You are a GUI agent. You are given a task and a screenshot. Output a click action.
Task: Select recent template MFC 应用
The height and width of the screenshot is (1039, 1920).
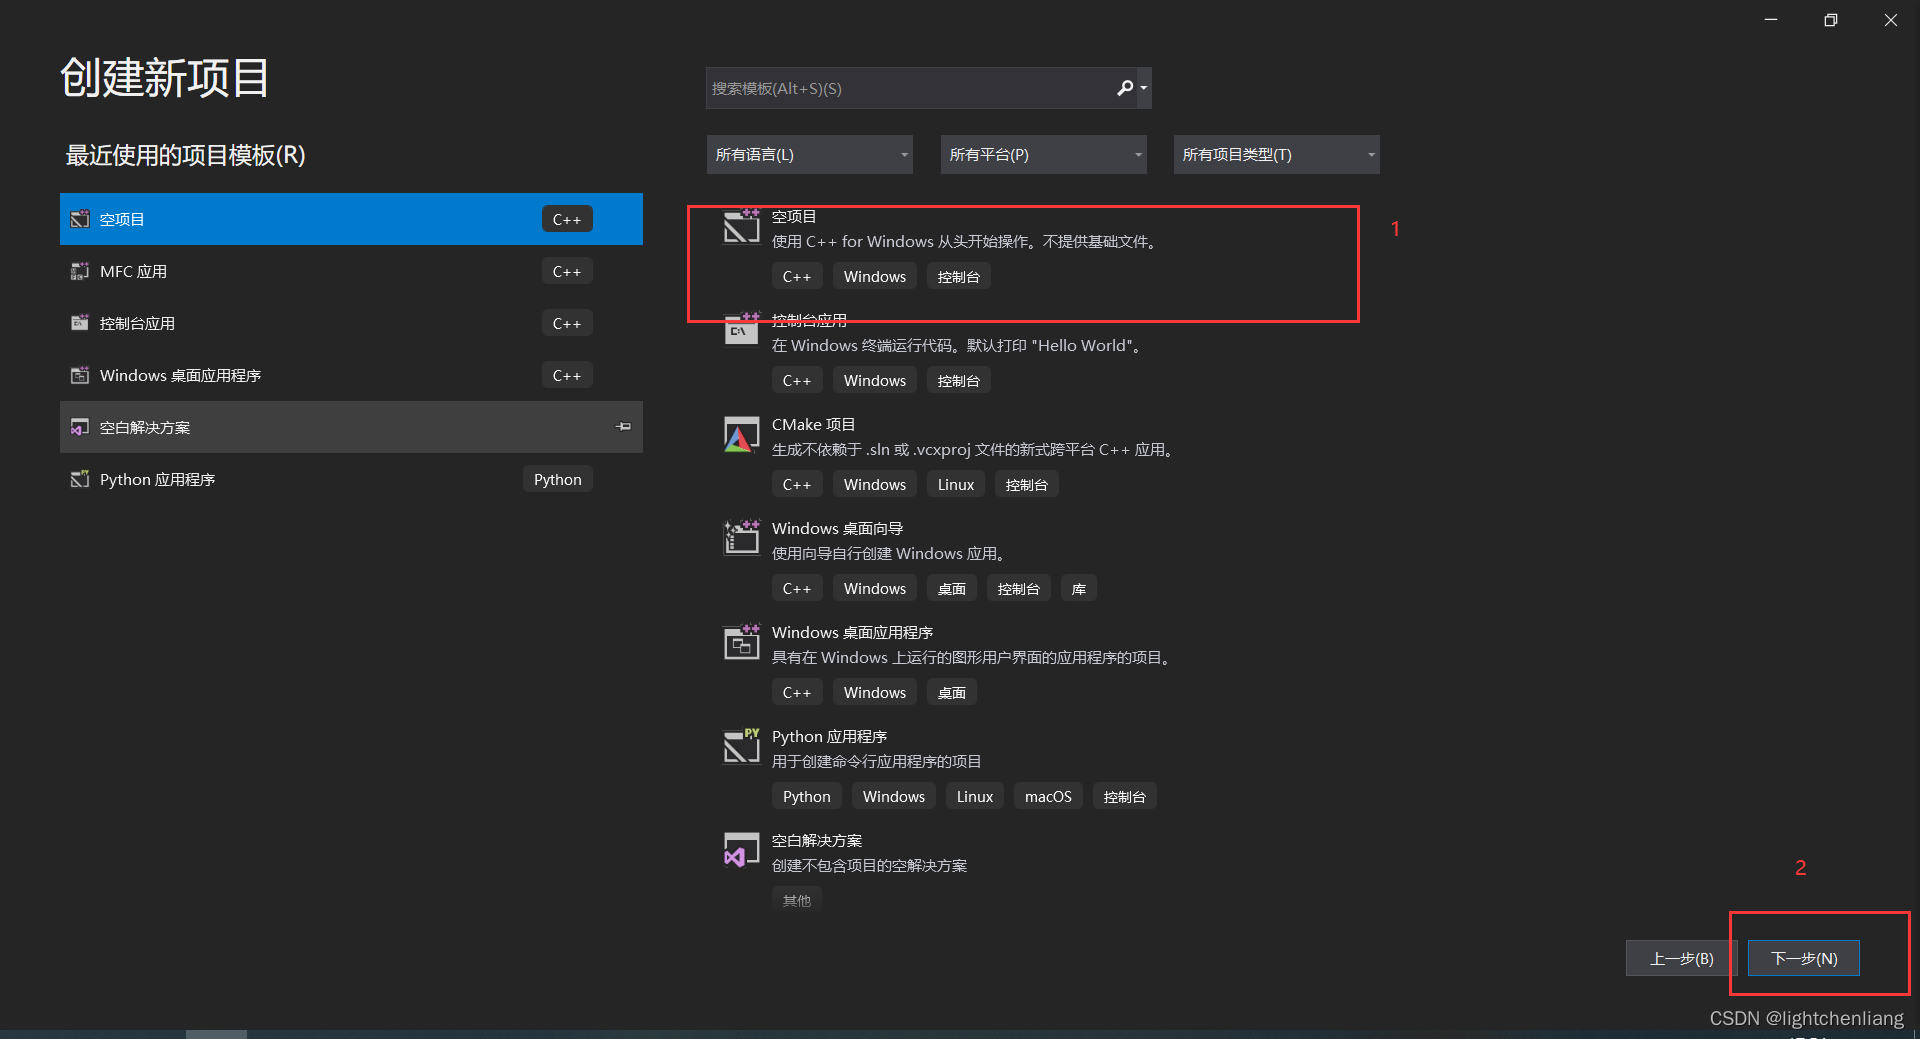coord(351,271)
